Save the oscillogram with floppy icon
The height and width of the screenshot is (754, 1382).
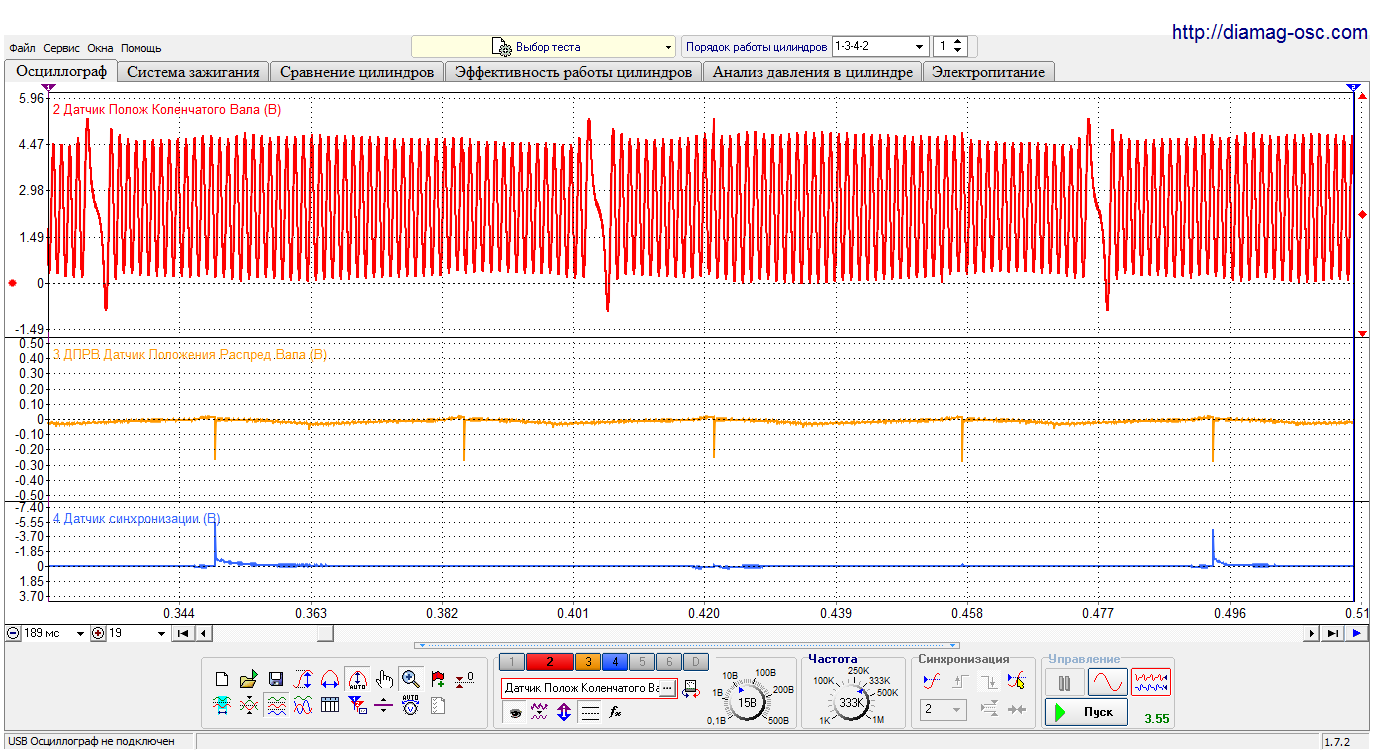276,679
